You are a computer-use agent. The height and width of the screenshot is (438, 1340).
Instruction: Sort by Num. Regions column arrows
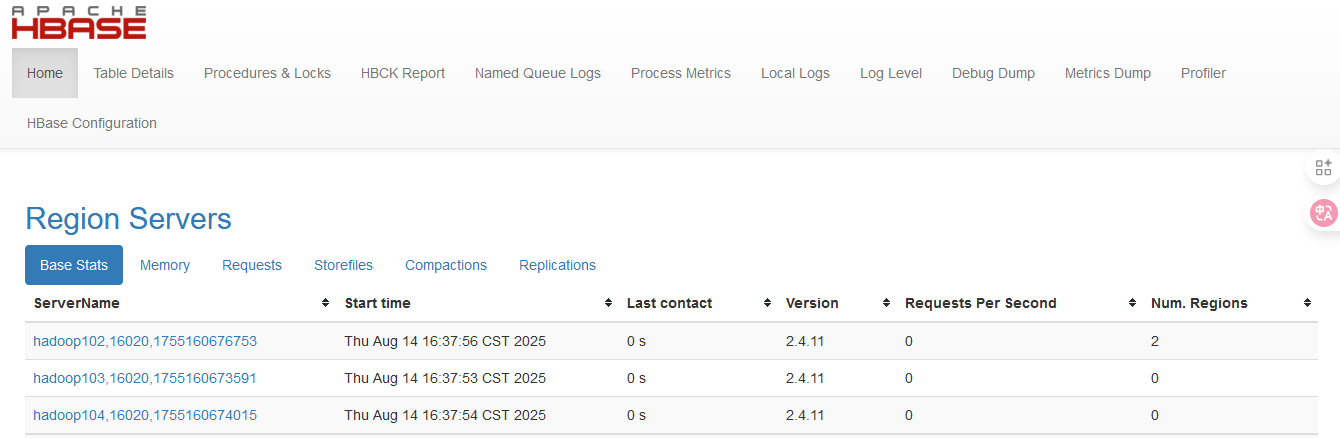(1307, 303)
